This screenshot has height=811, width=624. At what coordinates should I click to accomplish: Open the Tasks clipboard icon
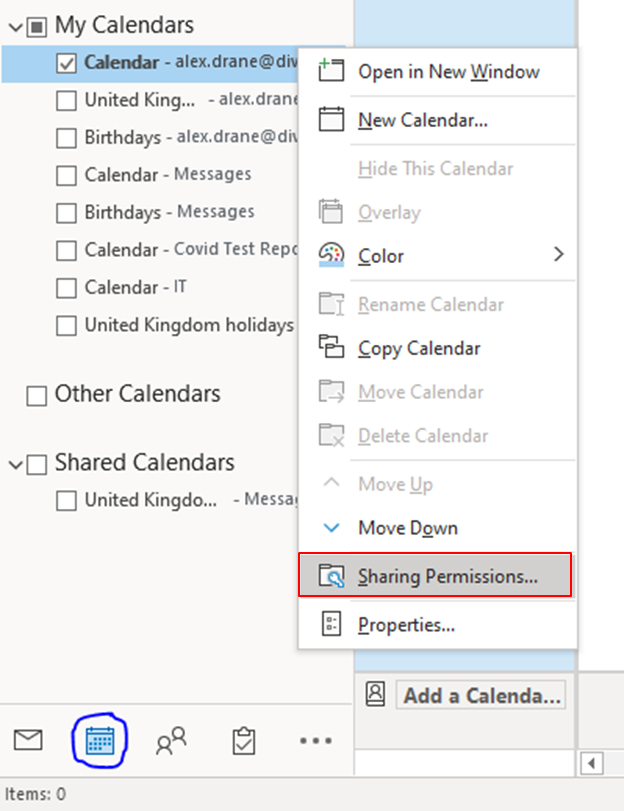tap(242, 741)
